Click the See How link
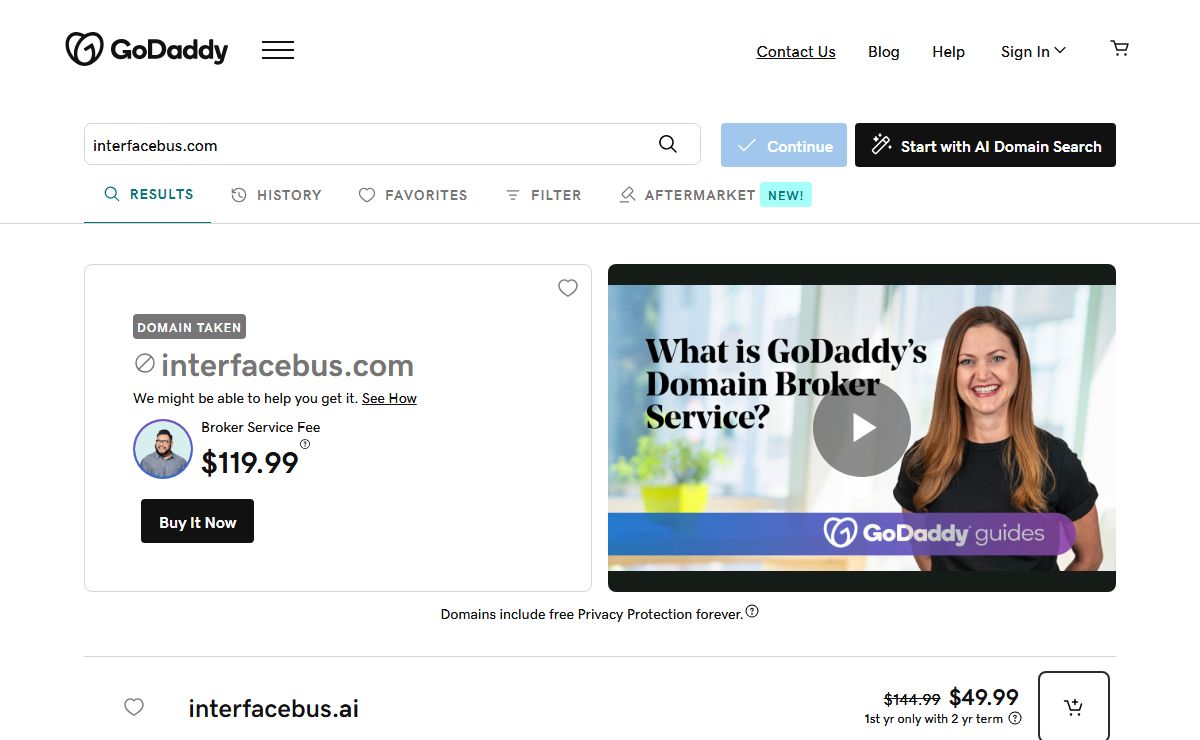This screenshot has height=740, width=1200. tap(389, 398)
